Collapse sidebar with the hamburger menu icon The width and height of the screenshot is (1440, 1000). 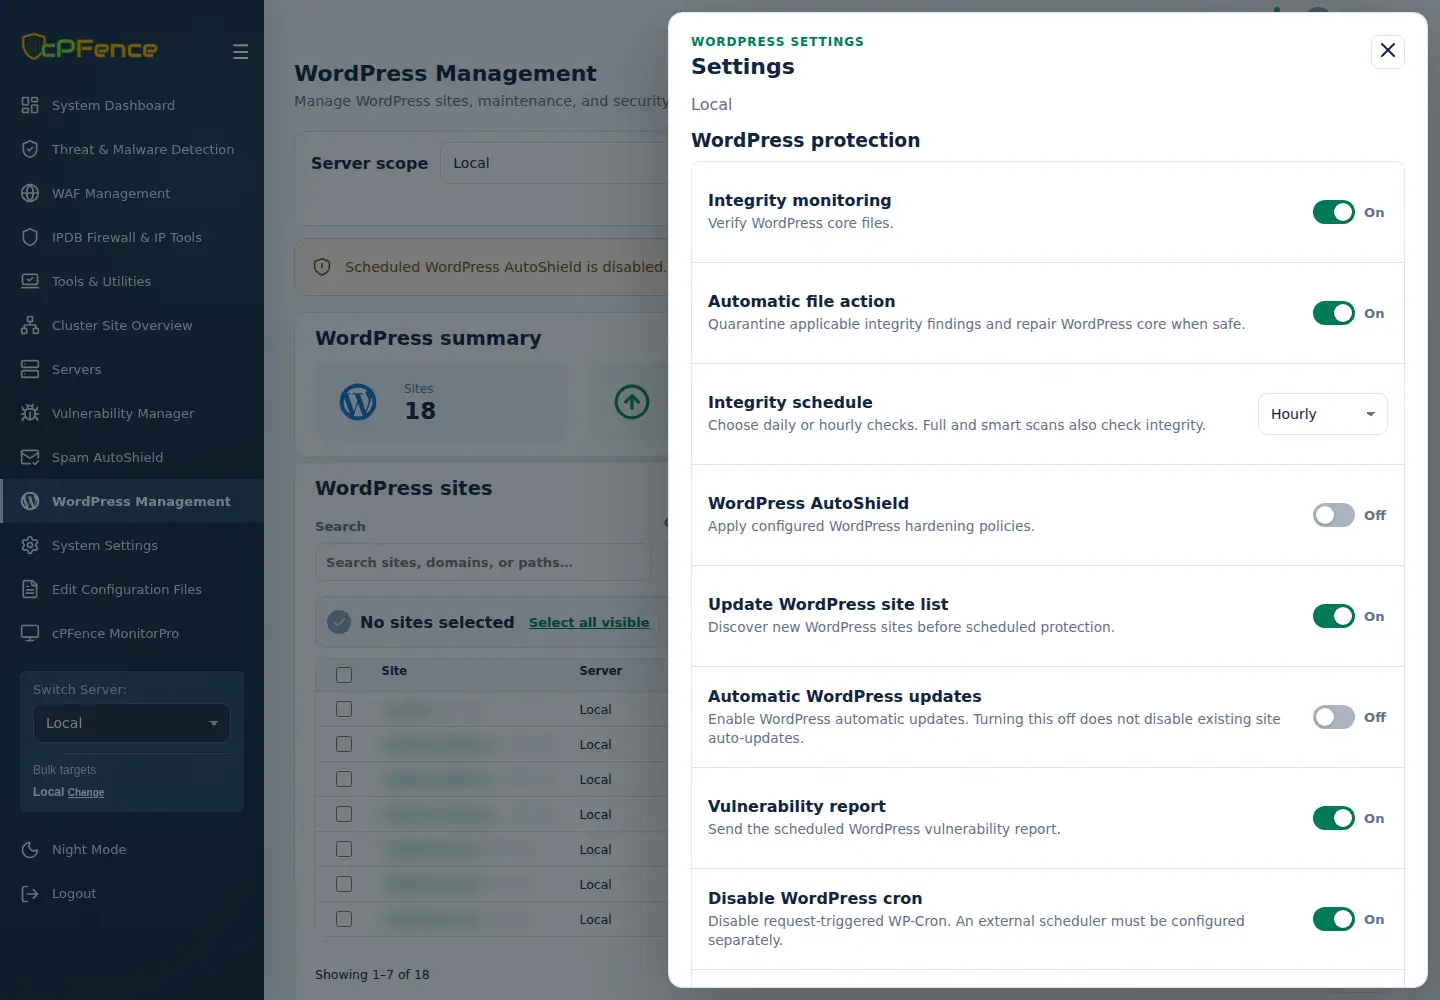[x=240, y=51]
